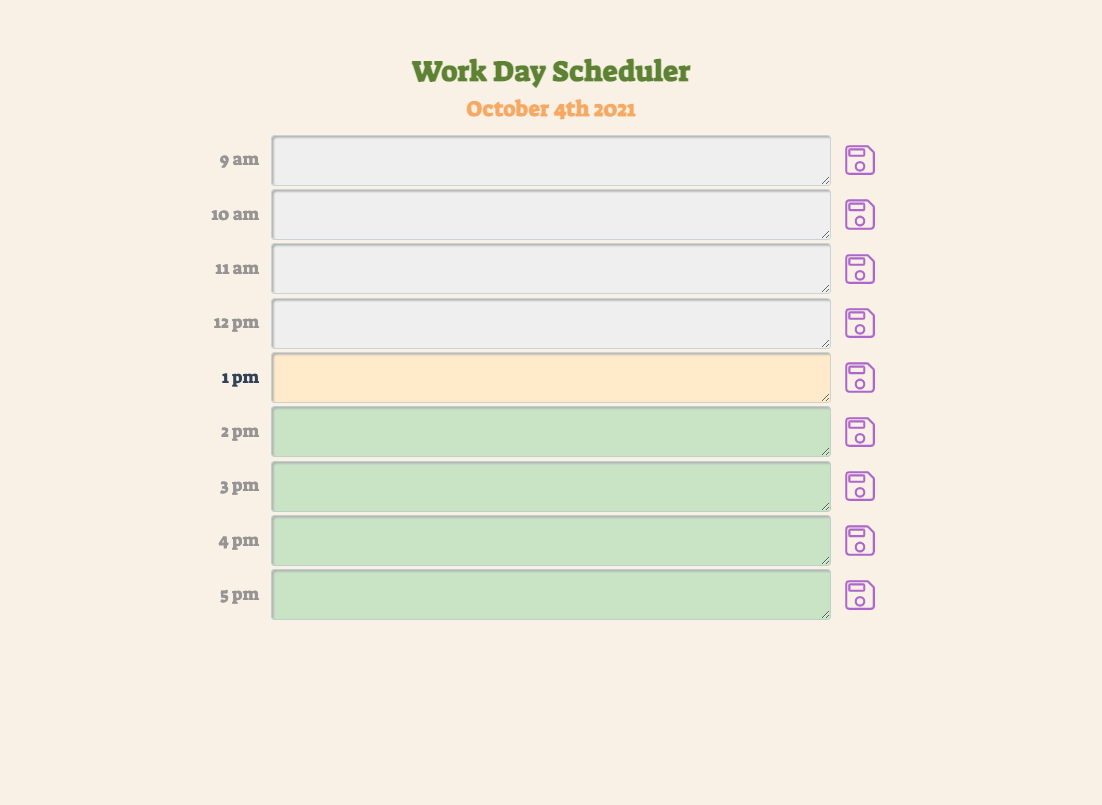The image size is (1102, 805).
Task: Click the October 4th 2021 date text
Action: click(x=551, y=109)
